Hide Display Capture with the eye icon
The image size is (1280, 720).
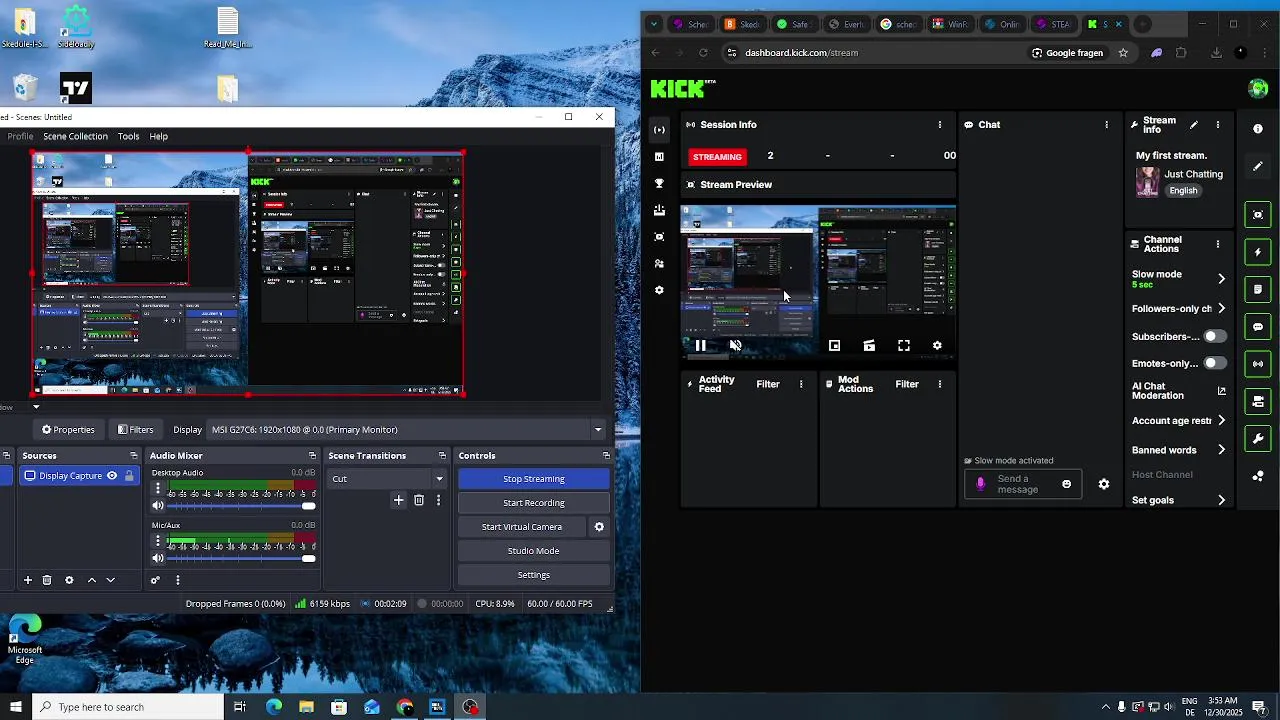(112, 476)
